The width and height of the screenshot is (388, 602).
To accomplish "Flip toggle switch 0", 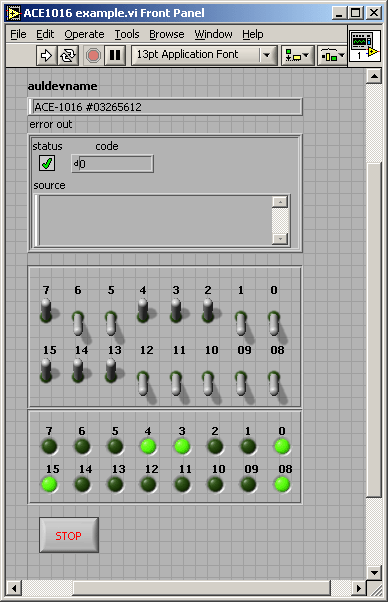I will tap(275, 324).
